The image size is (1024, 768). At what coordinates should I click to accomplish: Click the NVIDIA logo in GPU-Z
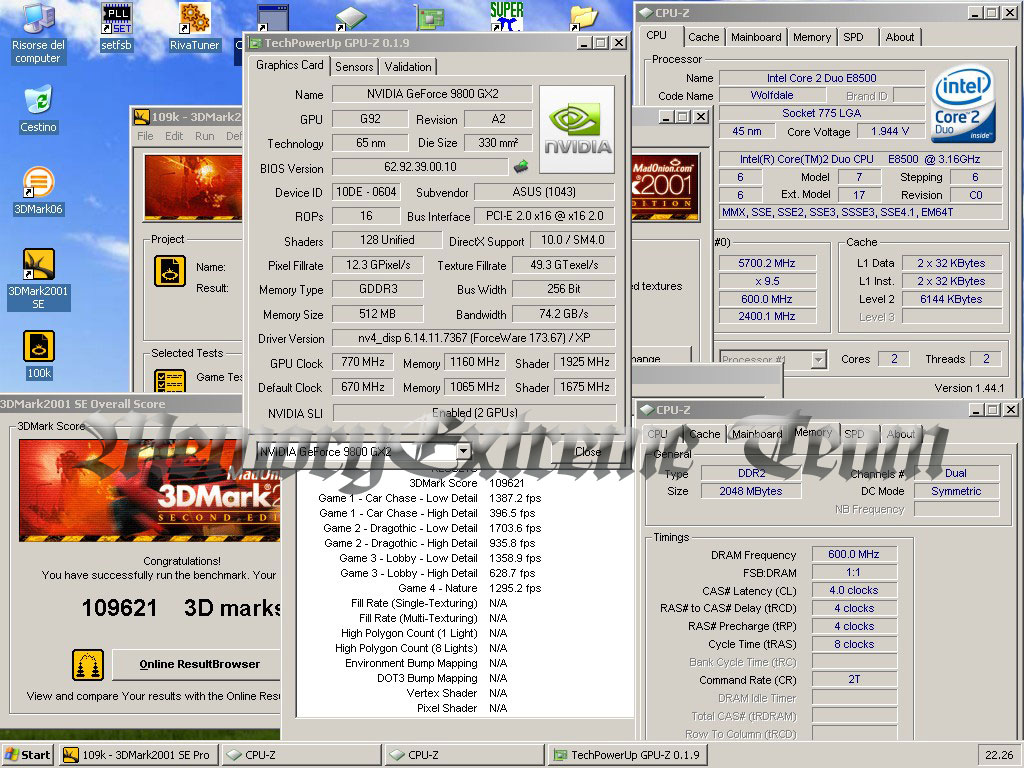pos(577,129)
